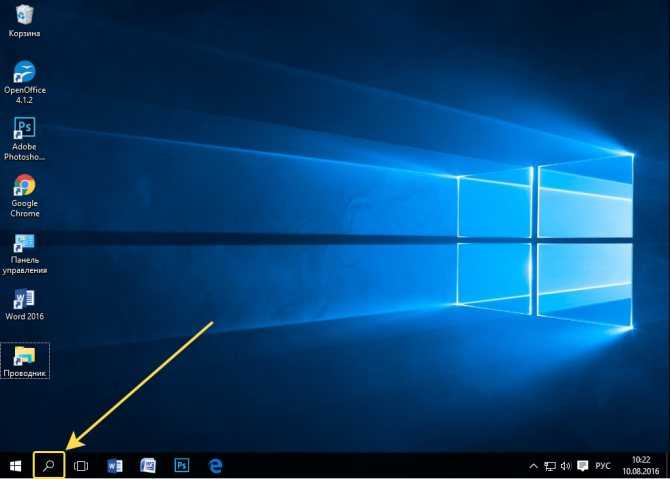Open the volume tray icon
The height and width of the screenshot is (479, 670).
click(565, 466)
